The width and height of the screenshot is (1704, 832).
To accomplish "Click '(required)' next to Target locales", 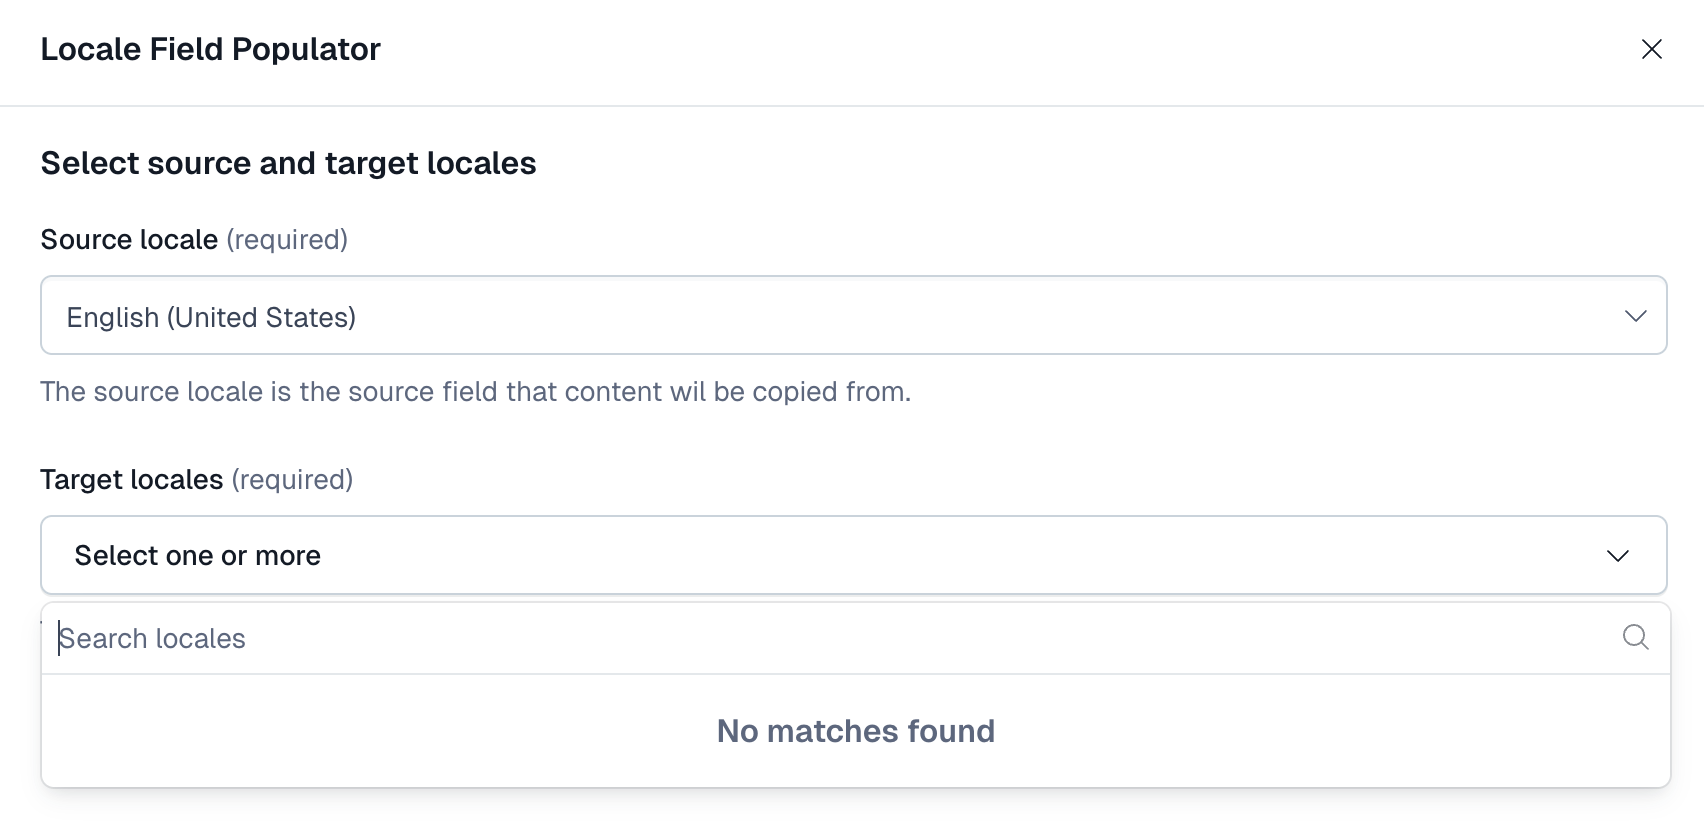I will [292, 480].
